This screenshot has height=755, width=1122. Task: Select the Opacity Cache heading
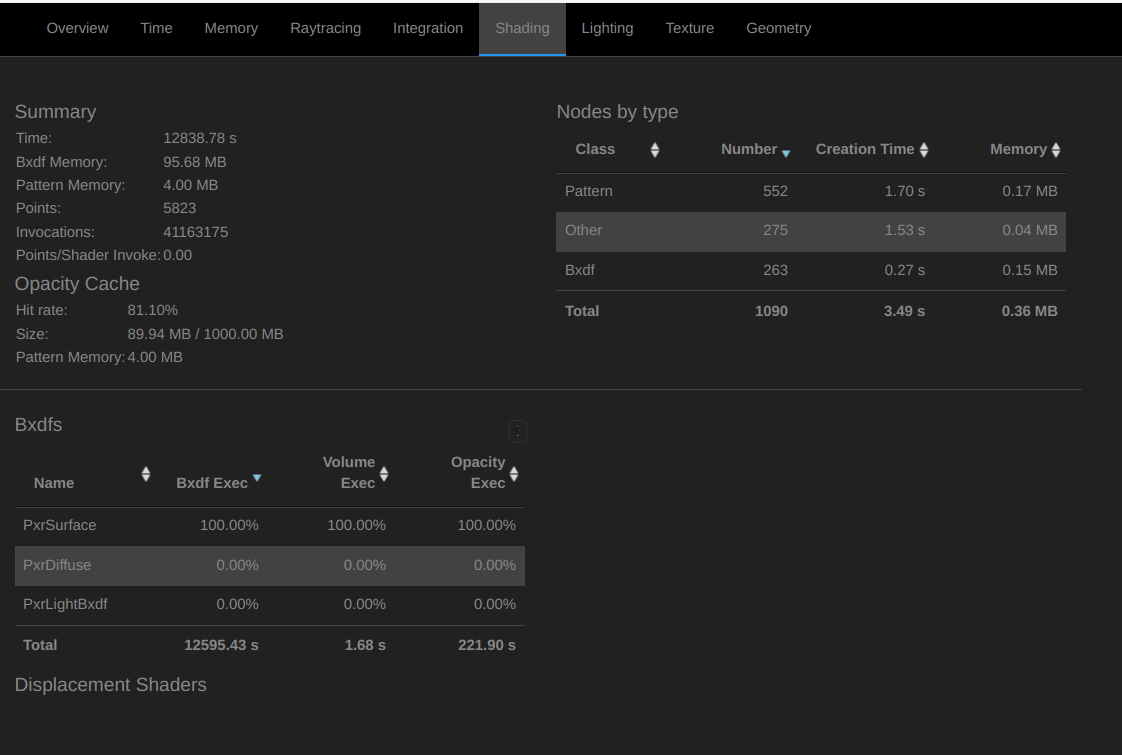77,284
